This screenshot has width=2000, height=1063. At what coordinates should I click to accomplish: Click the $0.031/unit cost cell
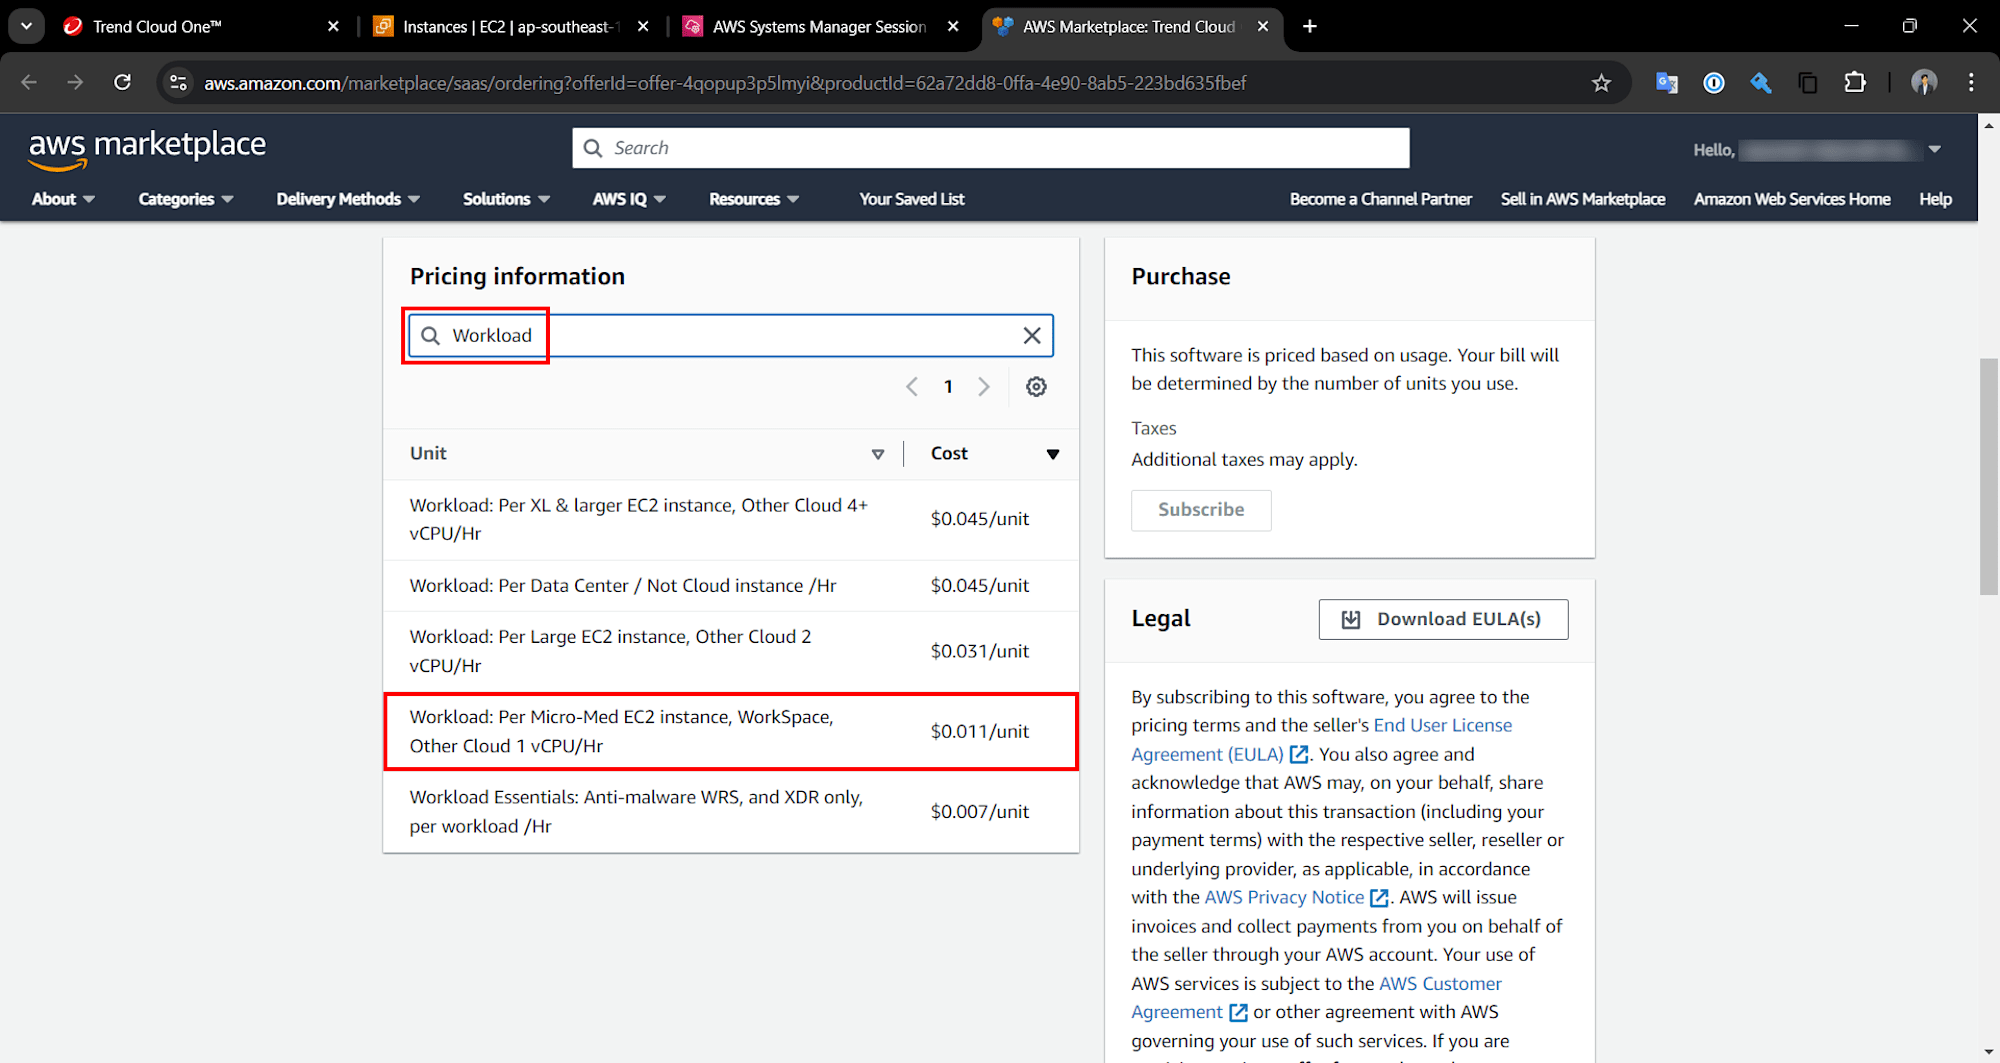tap(979, 651)
